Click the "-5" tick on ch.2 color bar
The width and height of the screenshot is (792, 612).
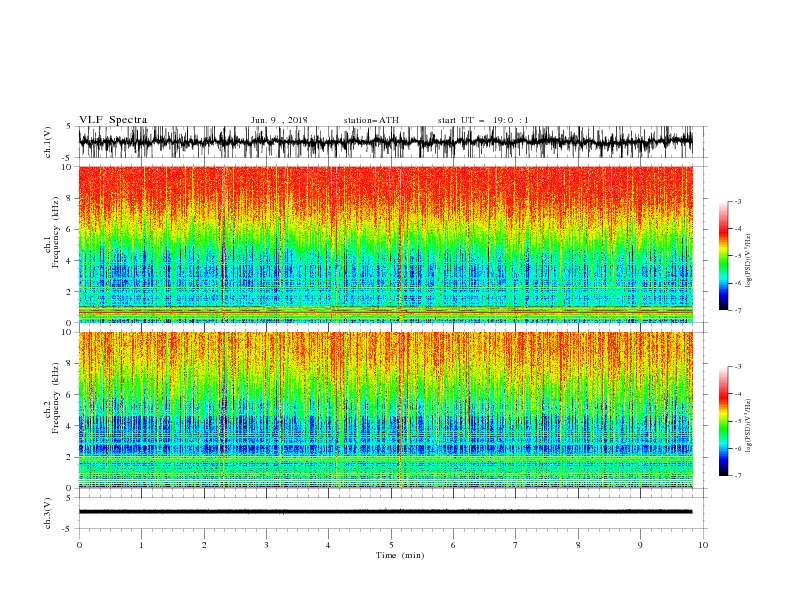click(x=738, y=421)
